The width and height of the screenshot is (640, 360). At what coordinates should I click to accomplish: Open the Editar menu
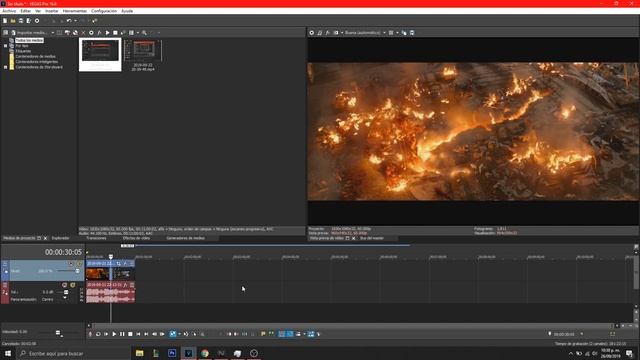(x=25, y=11)
